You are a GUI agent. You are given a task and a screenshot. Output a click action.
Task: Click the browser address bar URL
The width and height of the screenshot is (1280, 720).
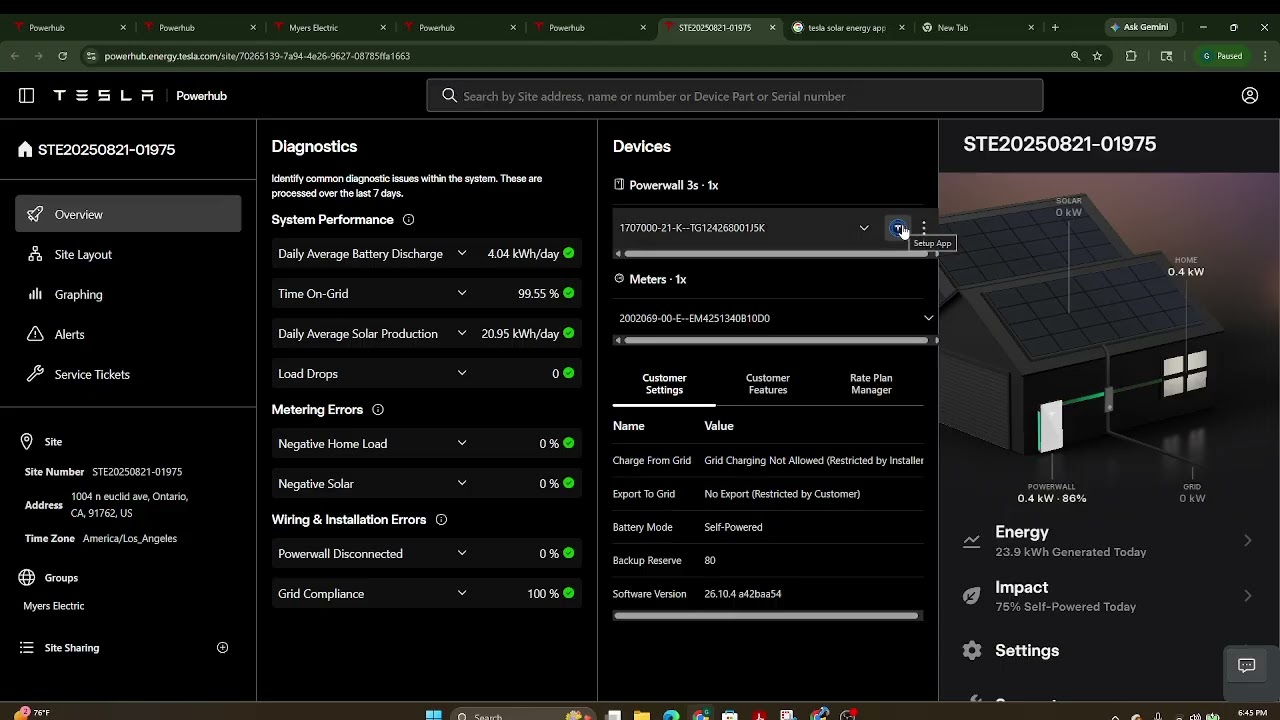tap(257, 56)
